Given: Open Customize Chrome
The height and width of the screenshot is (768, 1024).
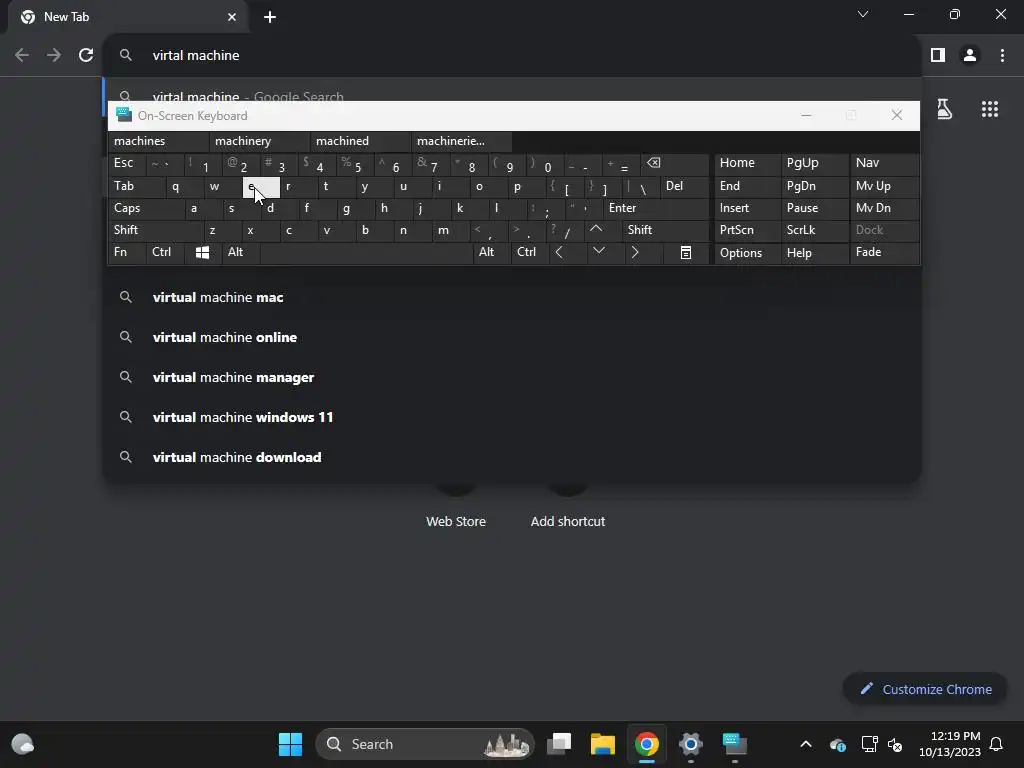Looking at the screenshot, I should click(x=925, y=689).
